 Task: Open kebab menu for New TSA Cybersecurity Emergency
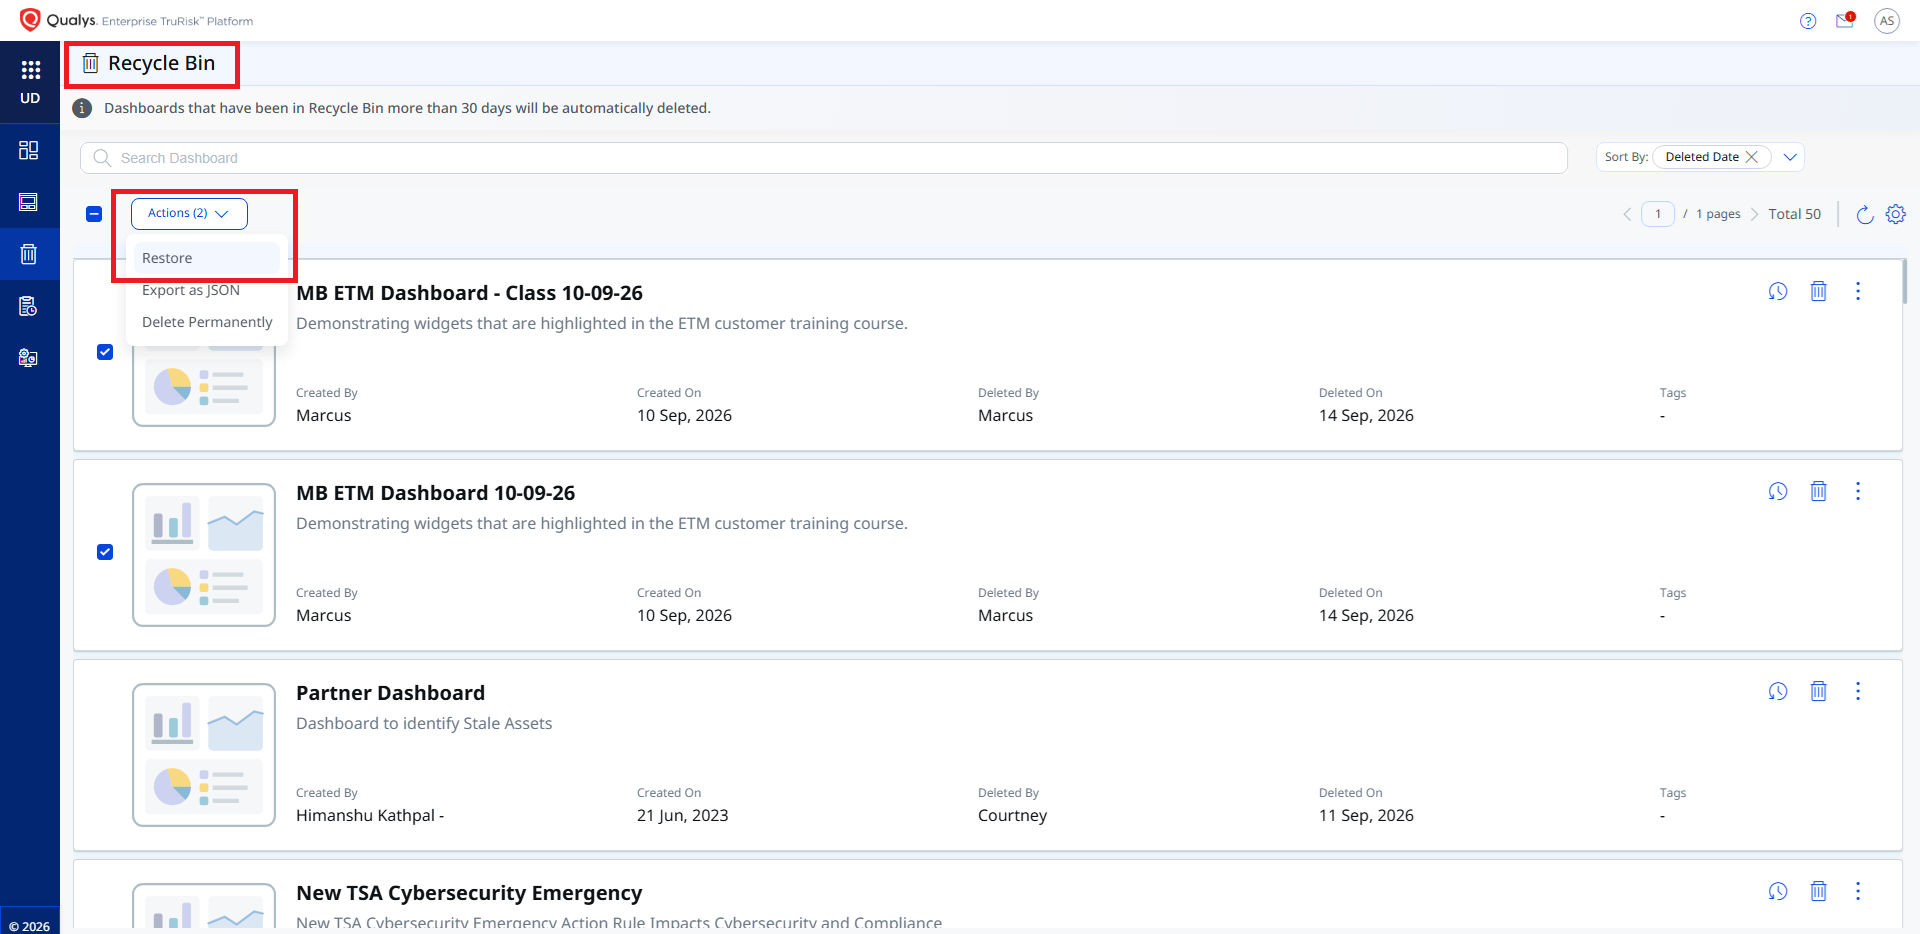pyautogui.click(x=1858, y=891)
